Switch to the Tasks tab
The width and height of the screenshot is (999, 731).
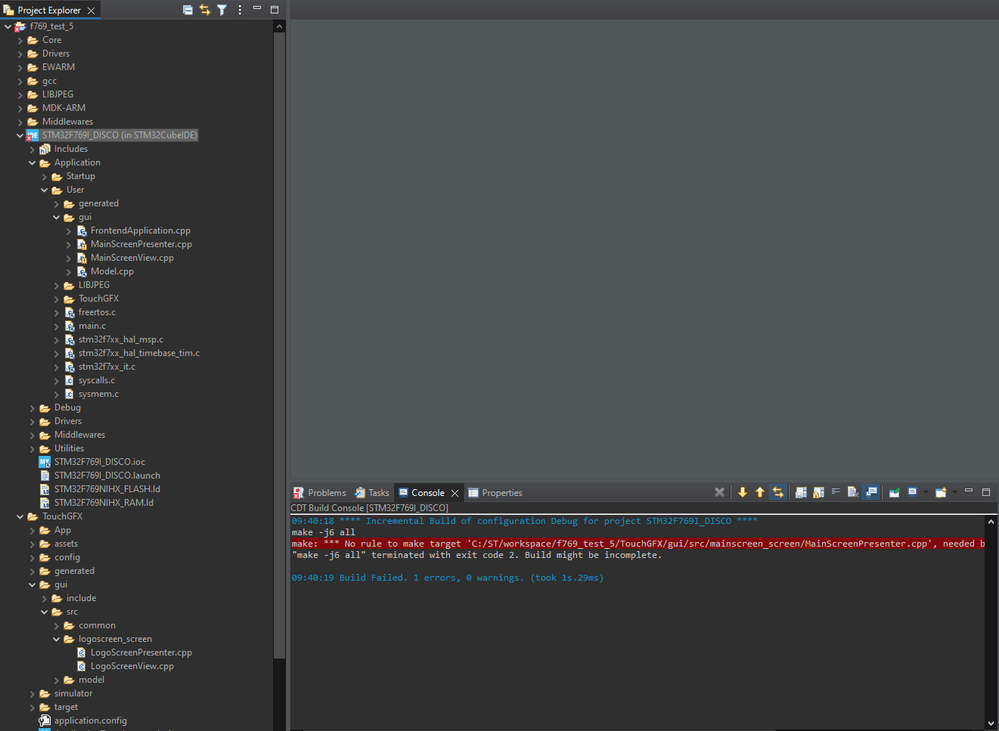(x=372, y=493)
